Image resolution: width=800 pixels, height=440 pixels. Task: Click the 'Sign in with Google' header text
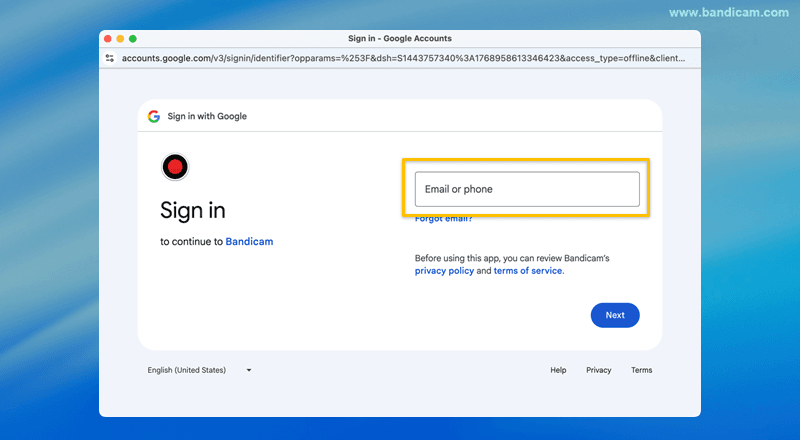207,116
